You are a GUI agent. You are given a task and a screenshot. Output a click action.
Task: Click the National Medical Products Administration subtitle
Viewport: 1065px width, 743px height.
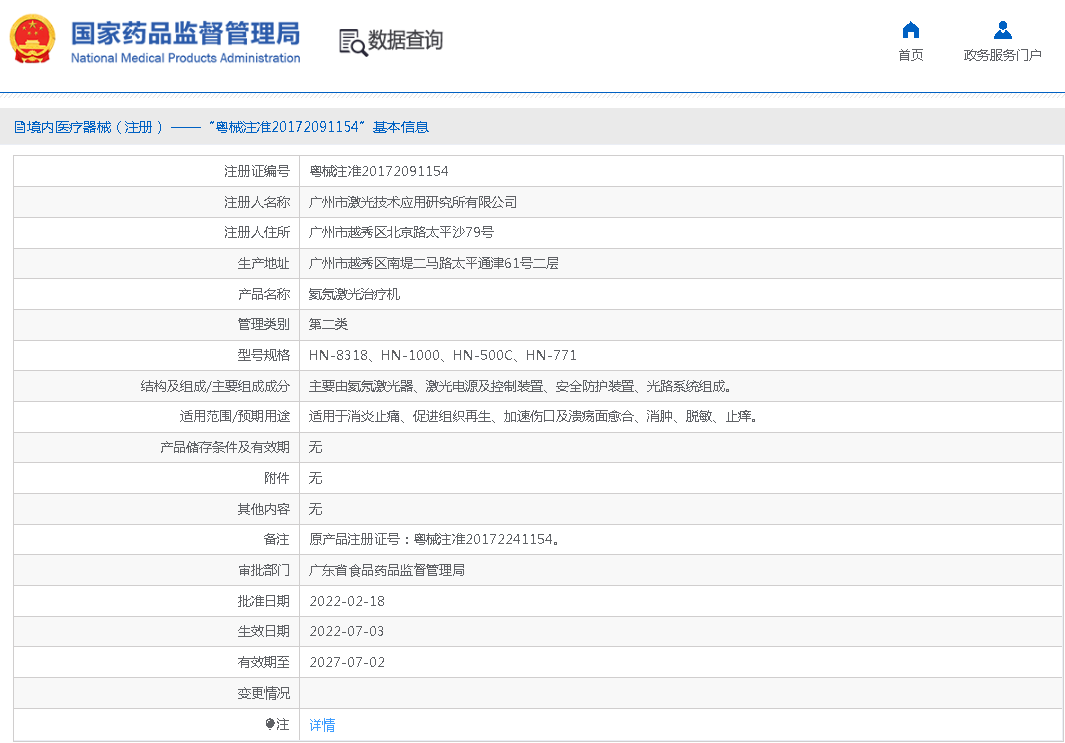185,58
